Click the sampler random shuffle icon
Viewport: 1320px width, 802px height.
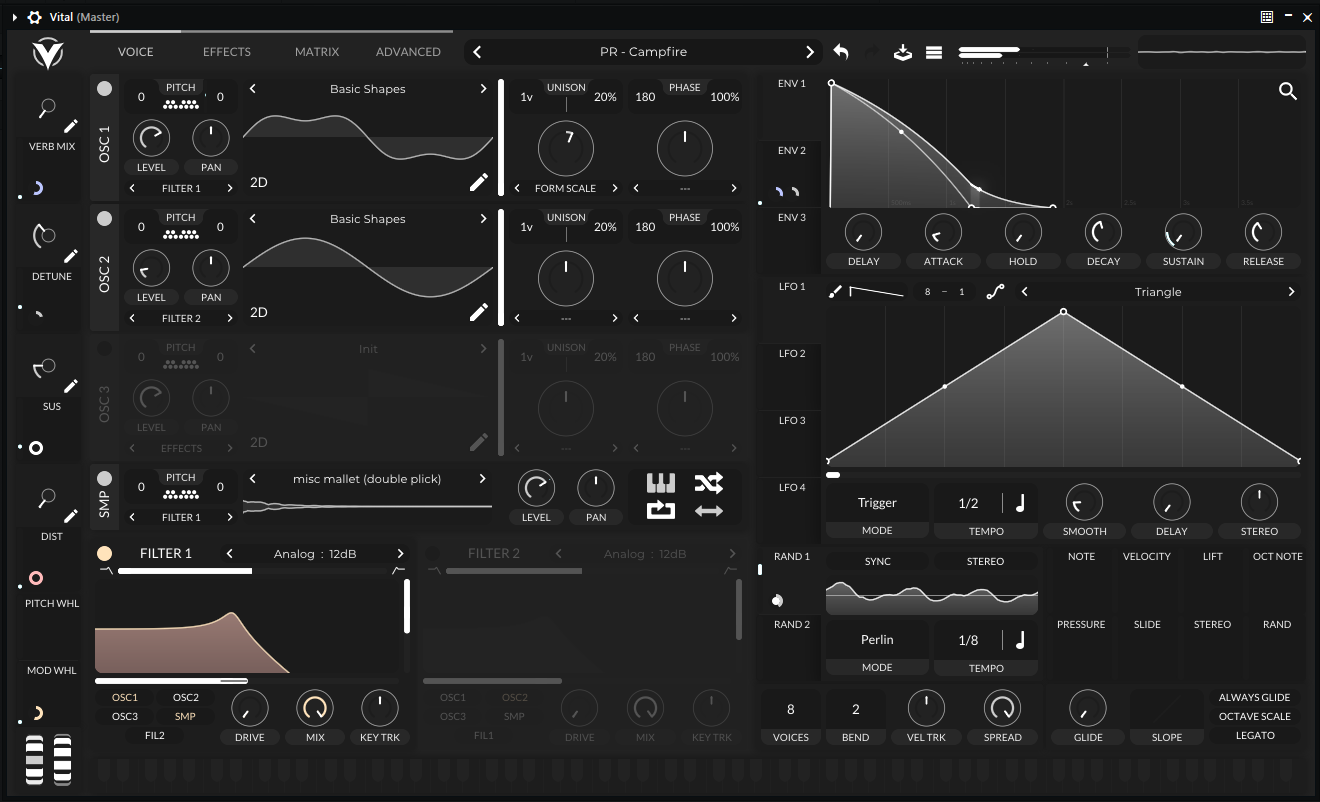708,484
